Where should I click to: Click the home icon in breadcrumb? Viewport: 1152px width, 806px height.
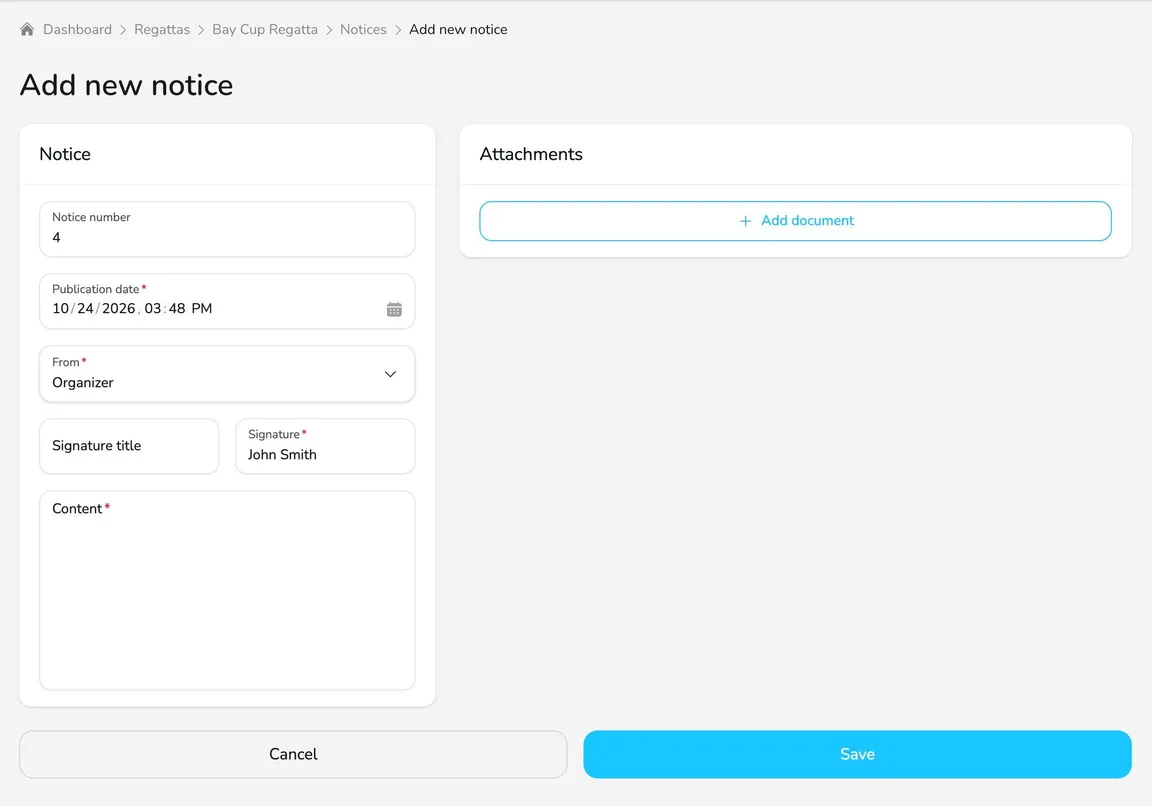tap(27, 29)
